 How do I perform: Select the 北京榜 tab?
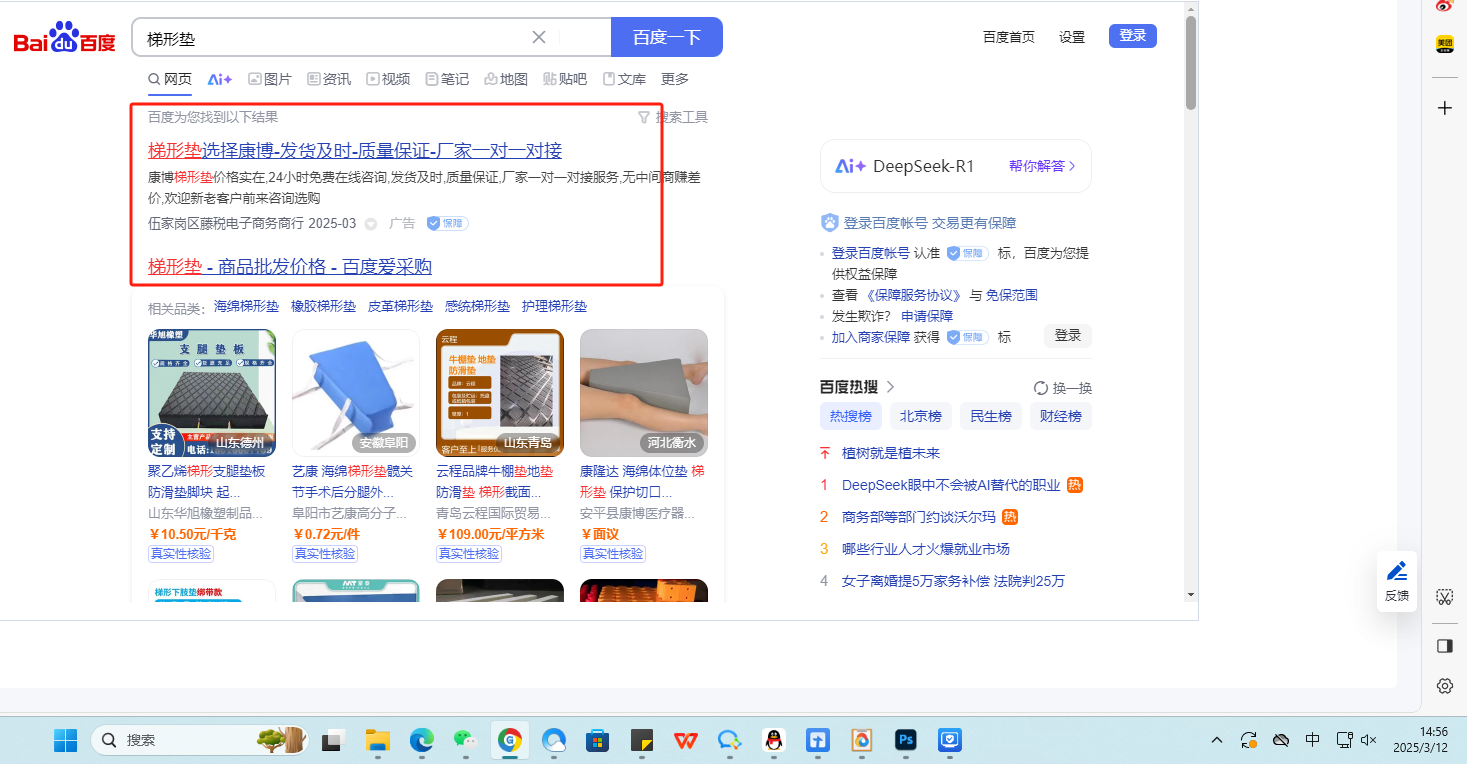coord(921,416)
